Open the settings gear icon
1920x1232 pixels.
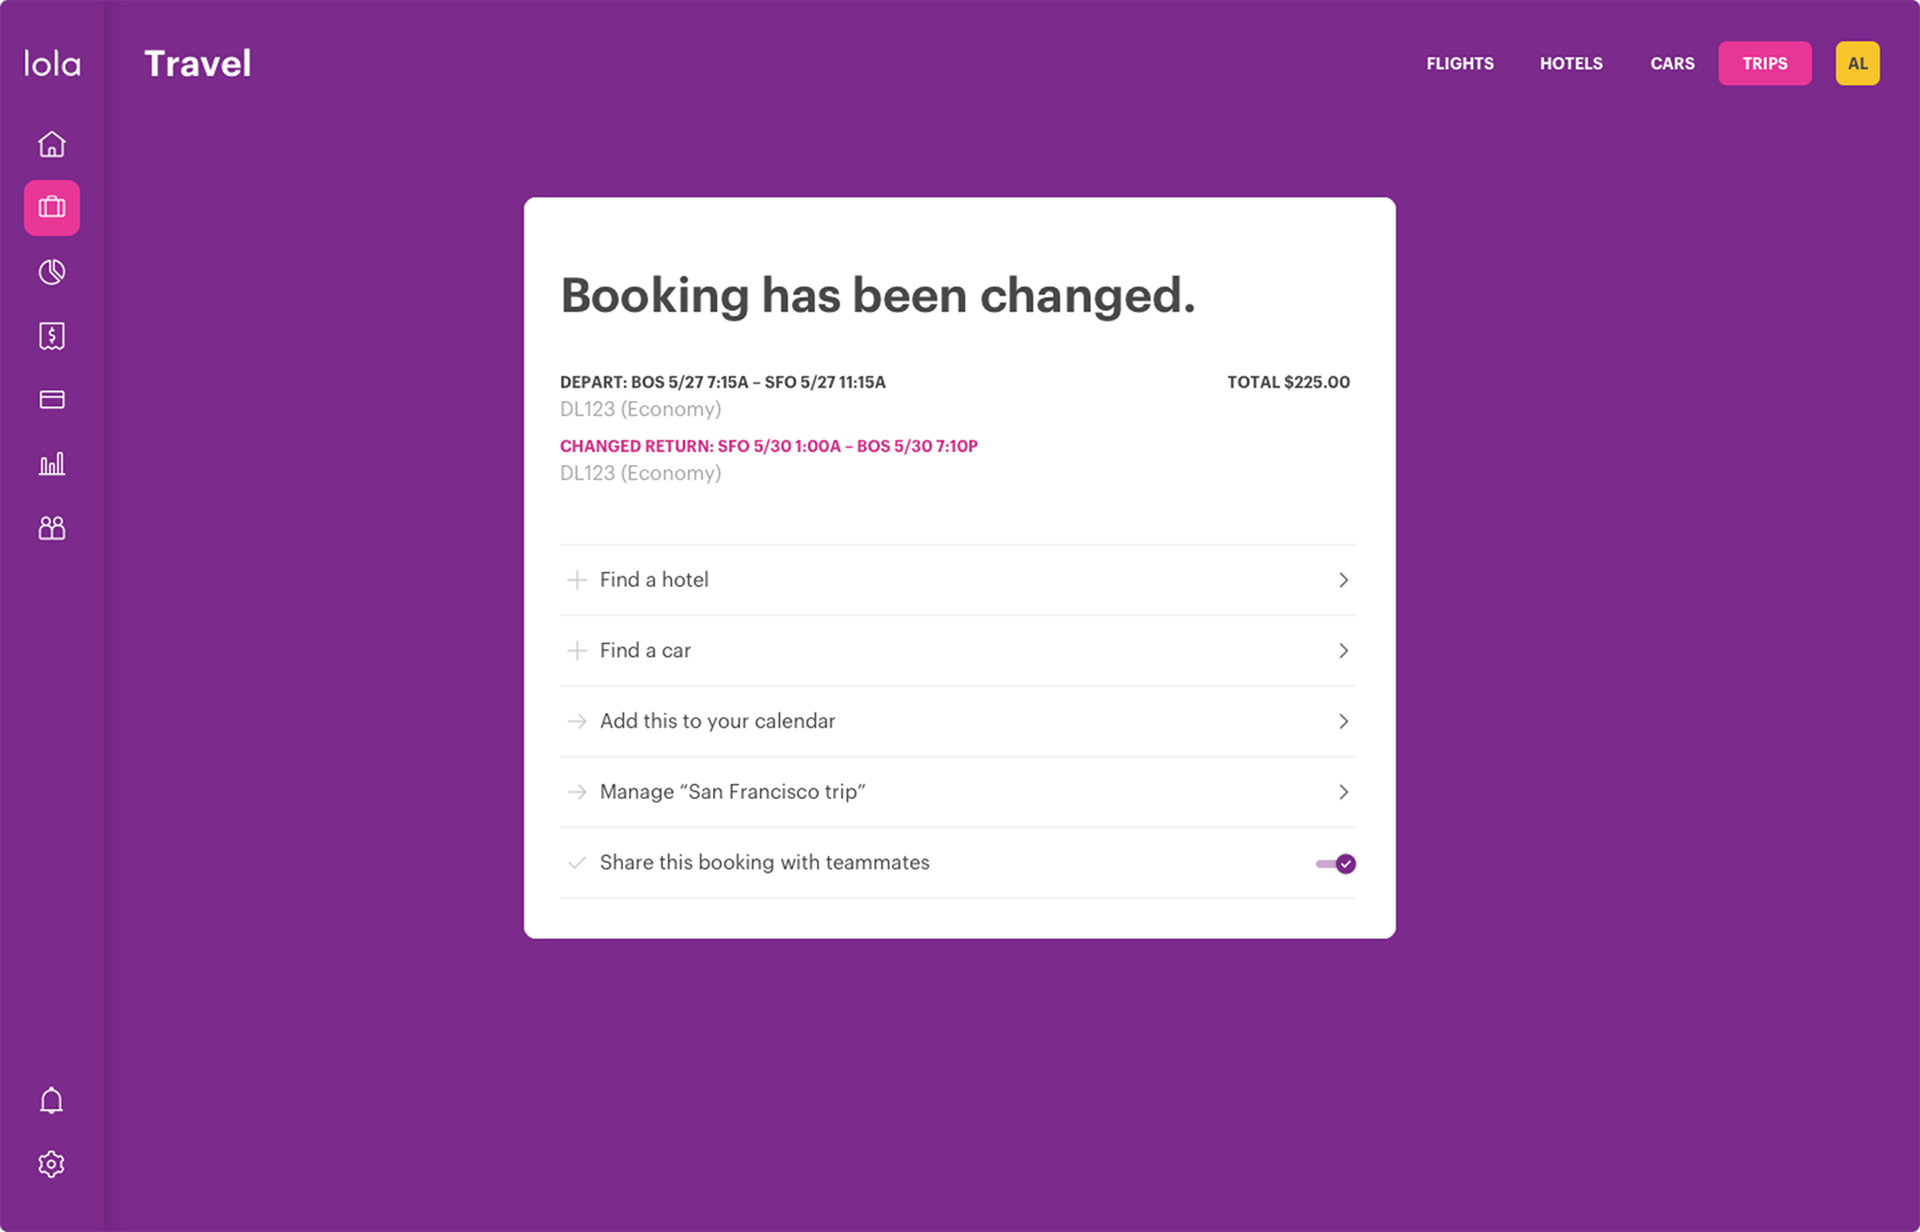tap(52, 1165)
